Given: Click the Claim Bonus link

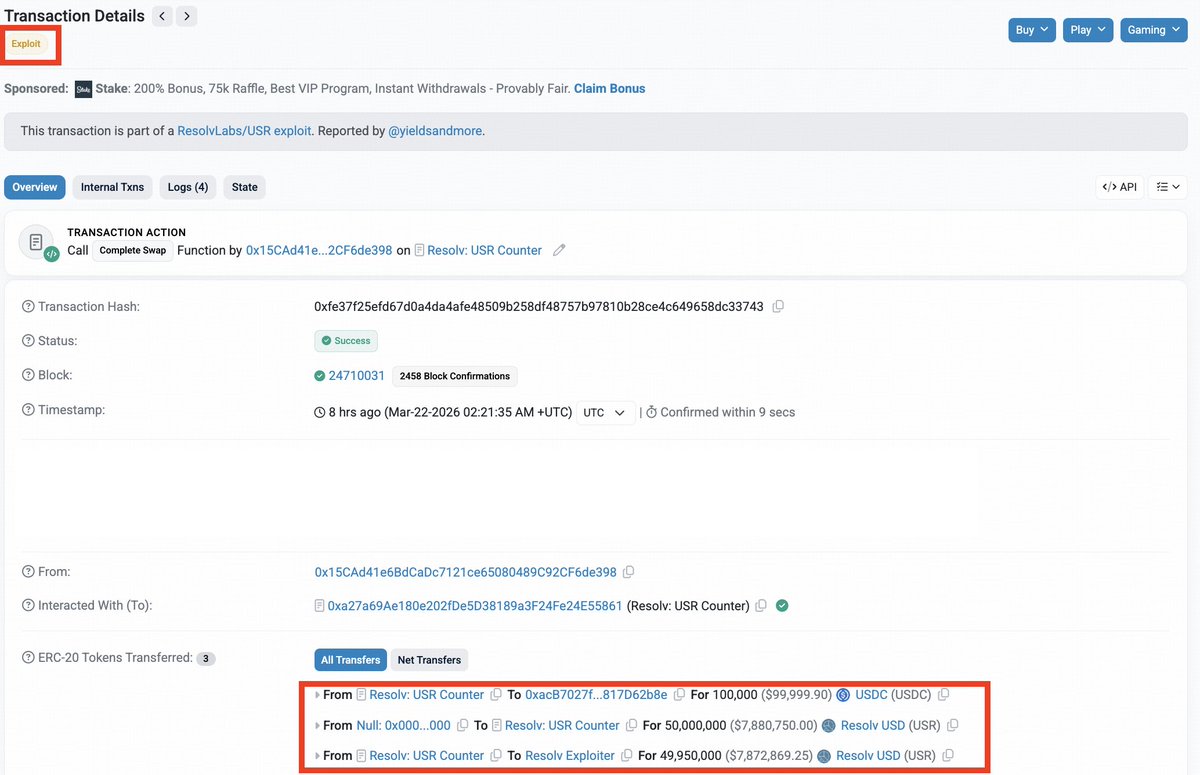Looking at the screenshot, I should (x=609, y=88).
